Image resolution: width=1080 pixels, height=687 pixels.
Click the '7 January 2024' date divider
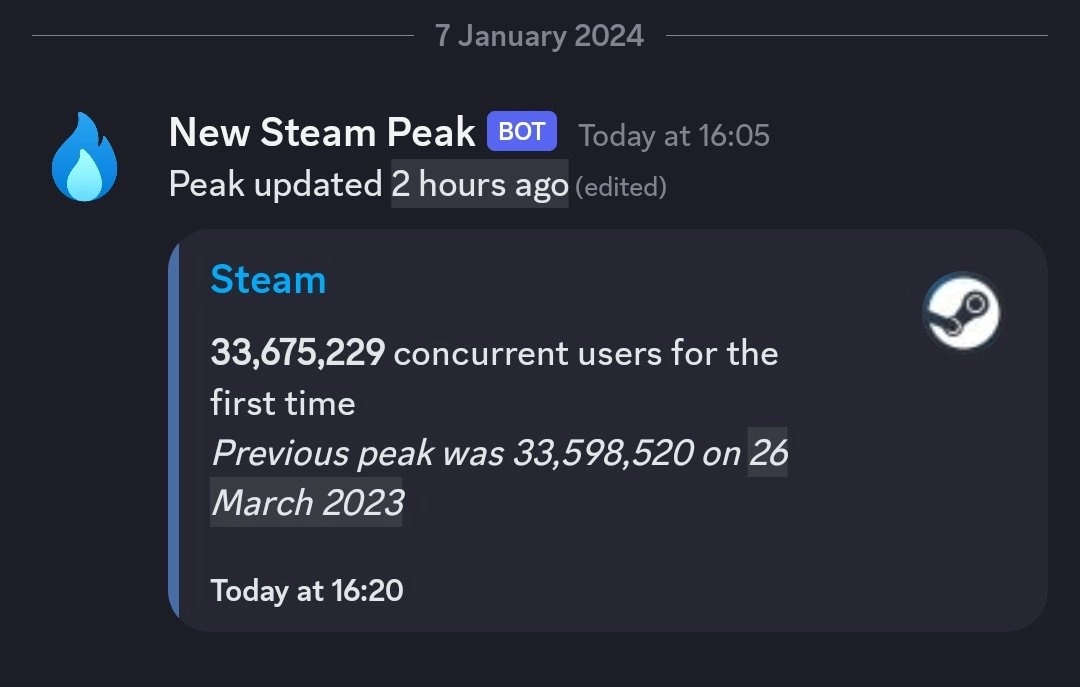point(540,34)
